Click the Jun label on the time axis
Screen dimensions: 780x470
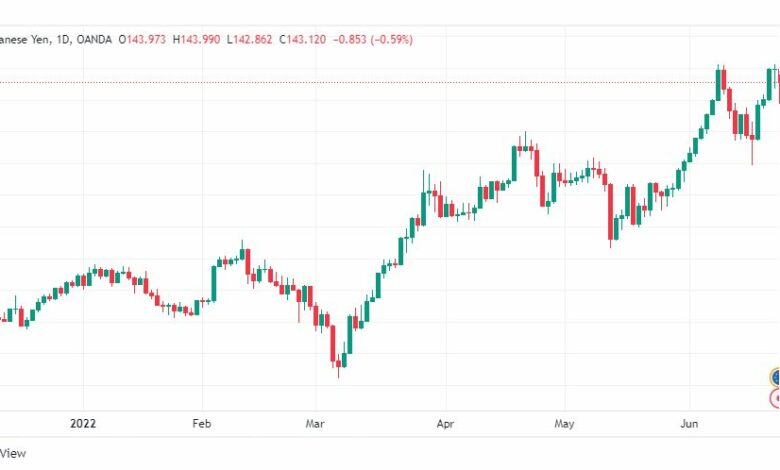[x=689, y=424]
